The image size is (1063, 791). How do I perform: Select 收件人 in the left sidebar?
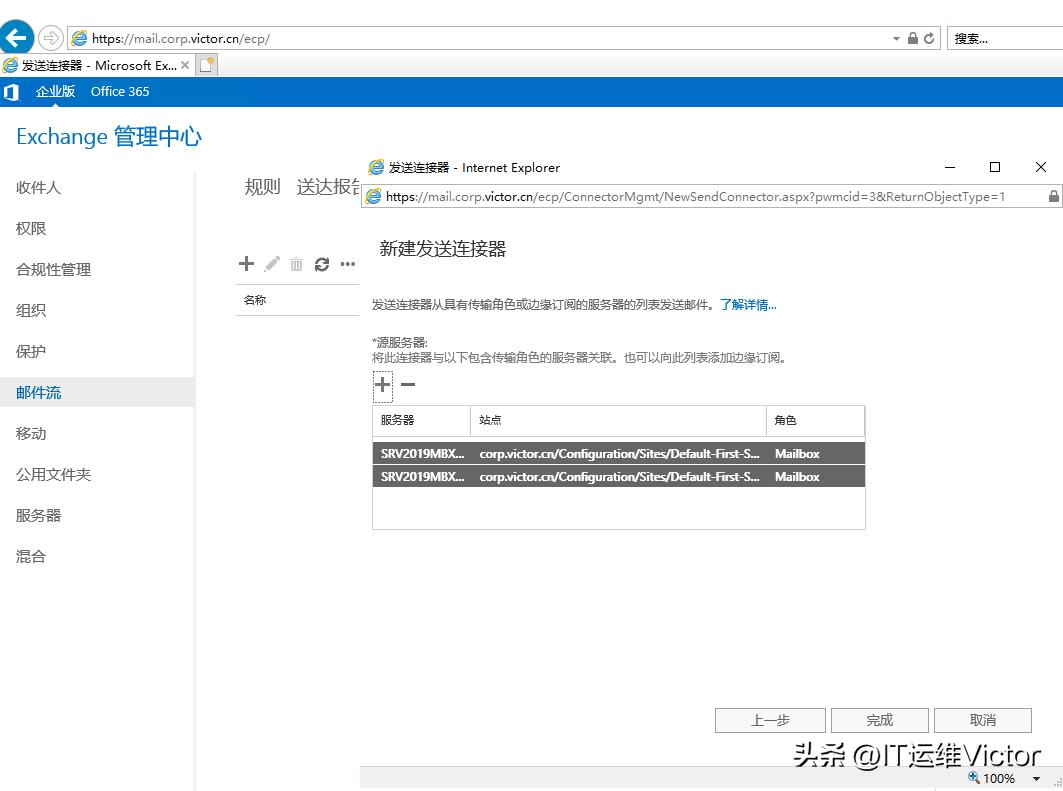click(x=38, y=187)
